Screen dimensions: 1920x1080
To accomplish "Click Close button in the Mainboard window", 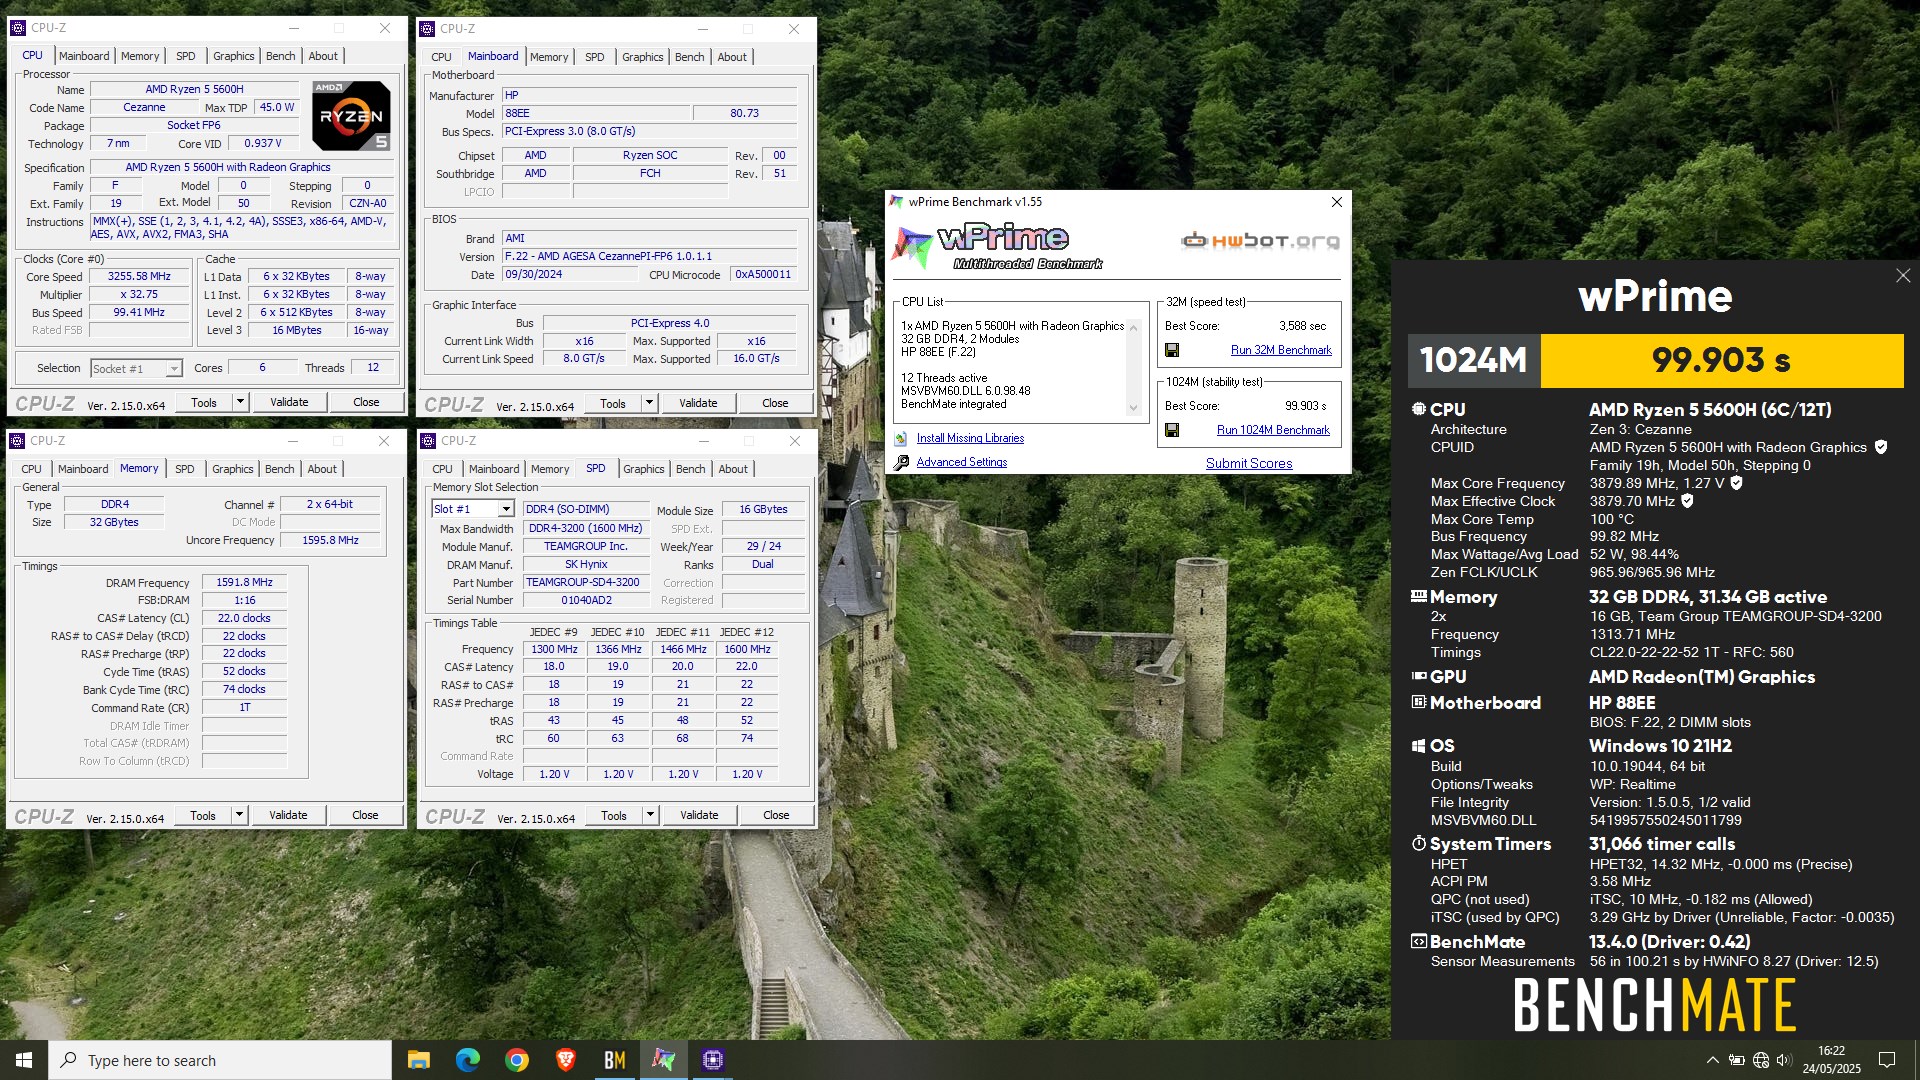I will click(775, 403).
